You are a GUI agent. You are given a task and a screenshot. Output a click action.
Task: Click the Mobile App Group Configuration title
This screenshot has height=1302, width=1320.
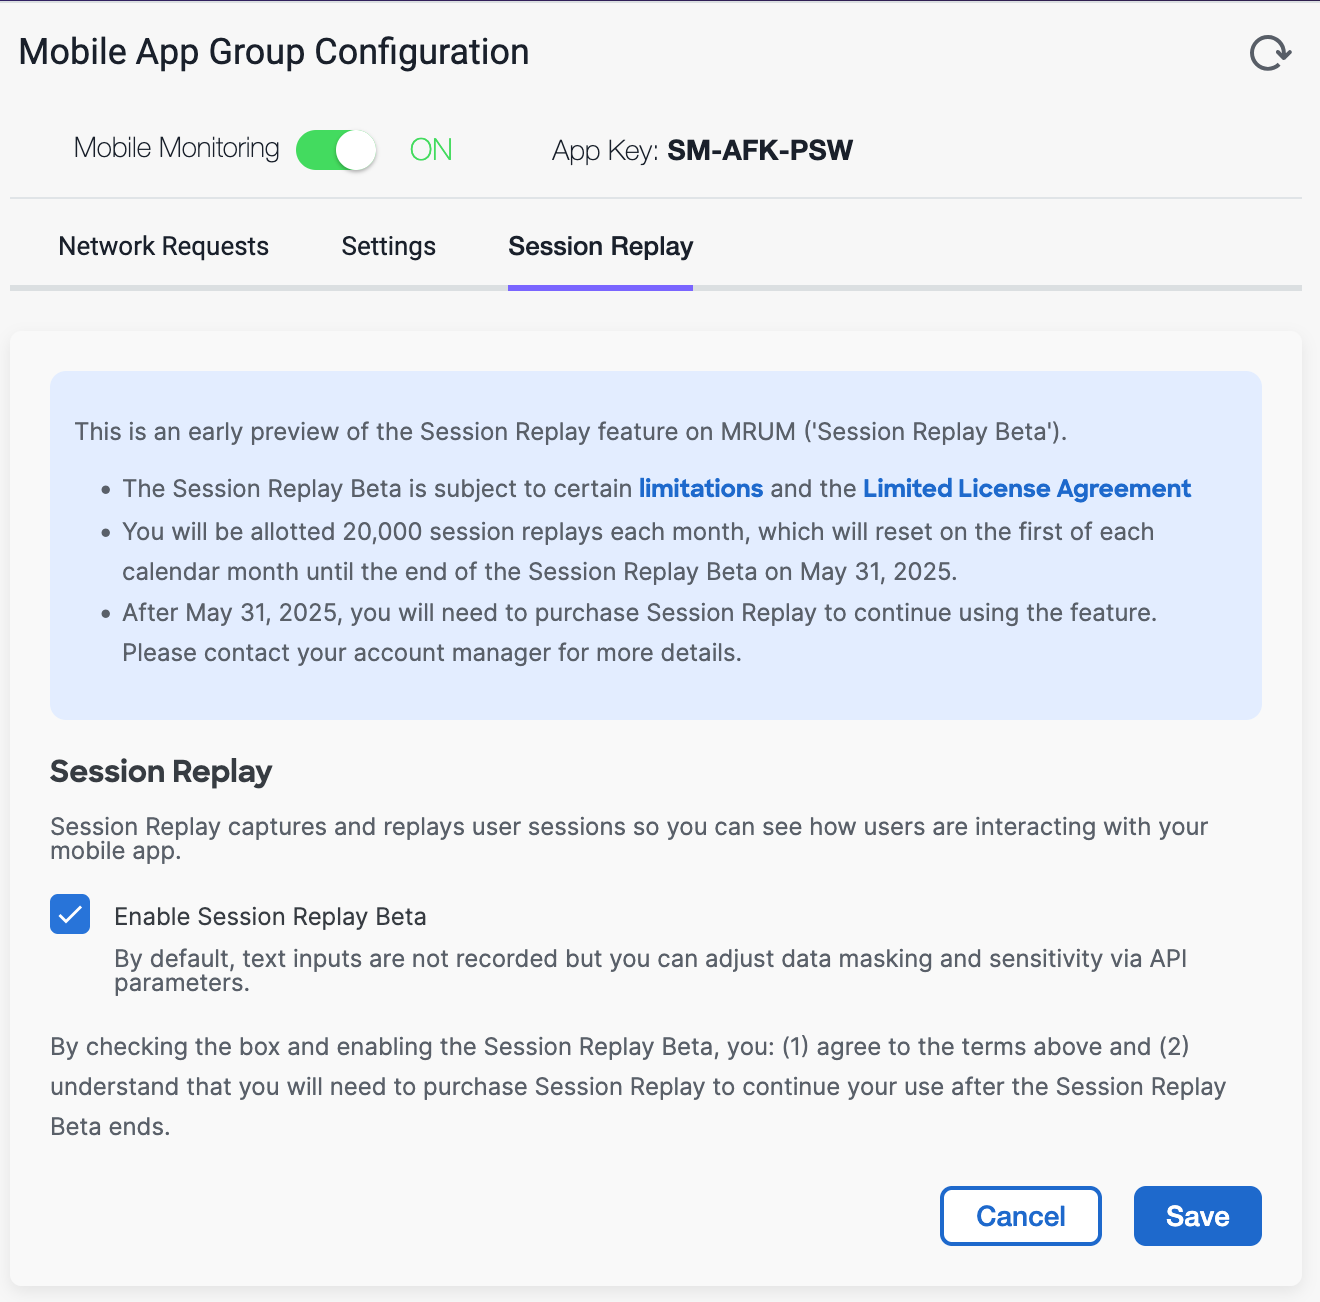(x=274, y=52)
